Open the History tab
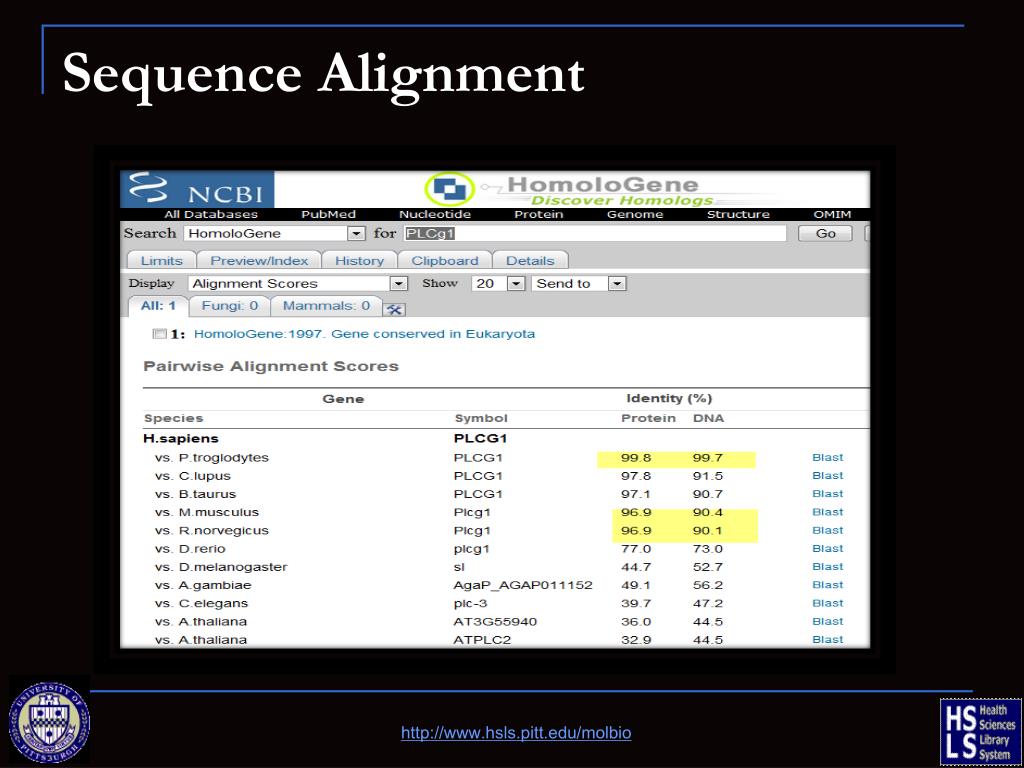1024x768 pixels. click(359, 261)
